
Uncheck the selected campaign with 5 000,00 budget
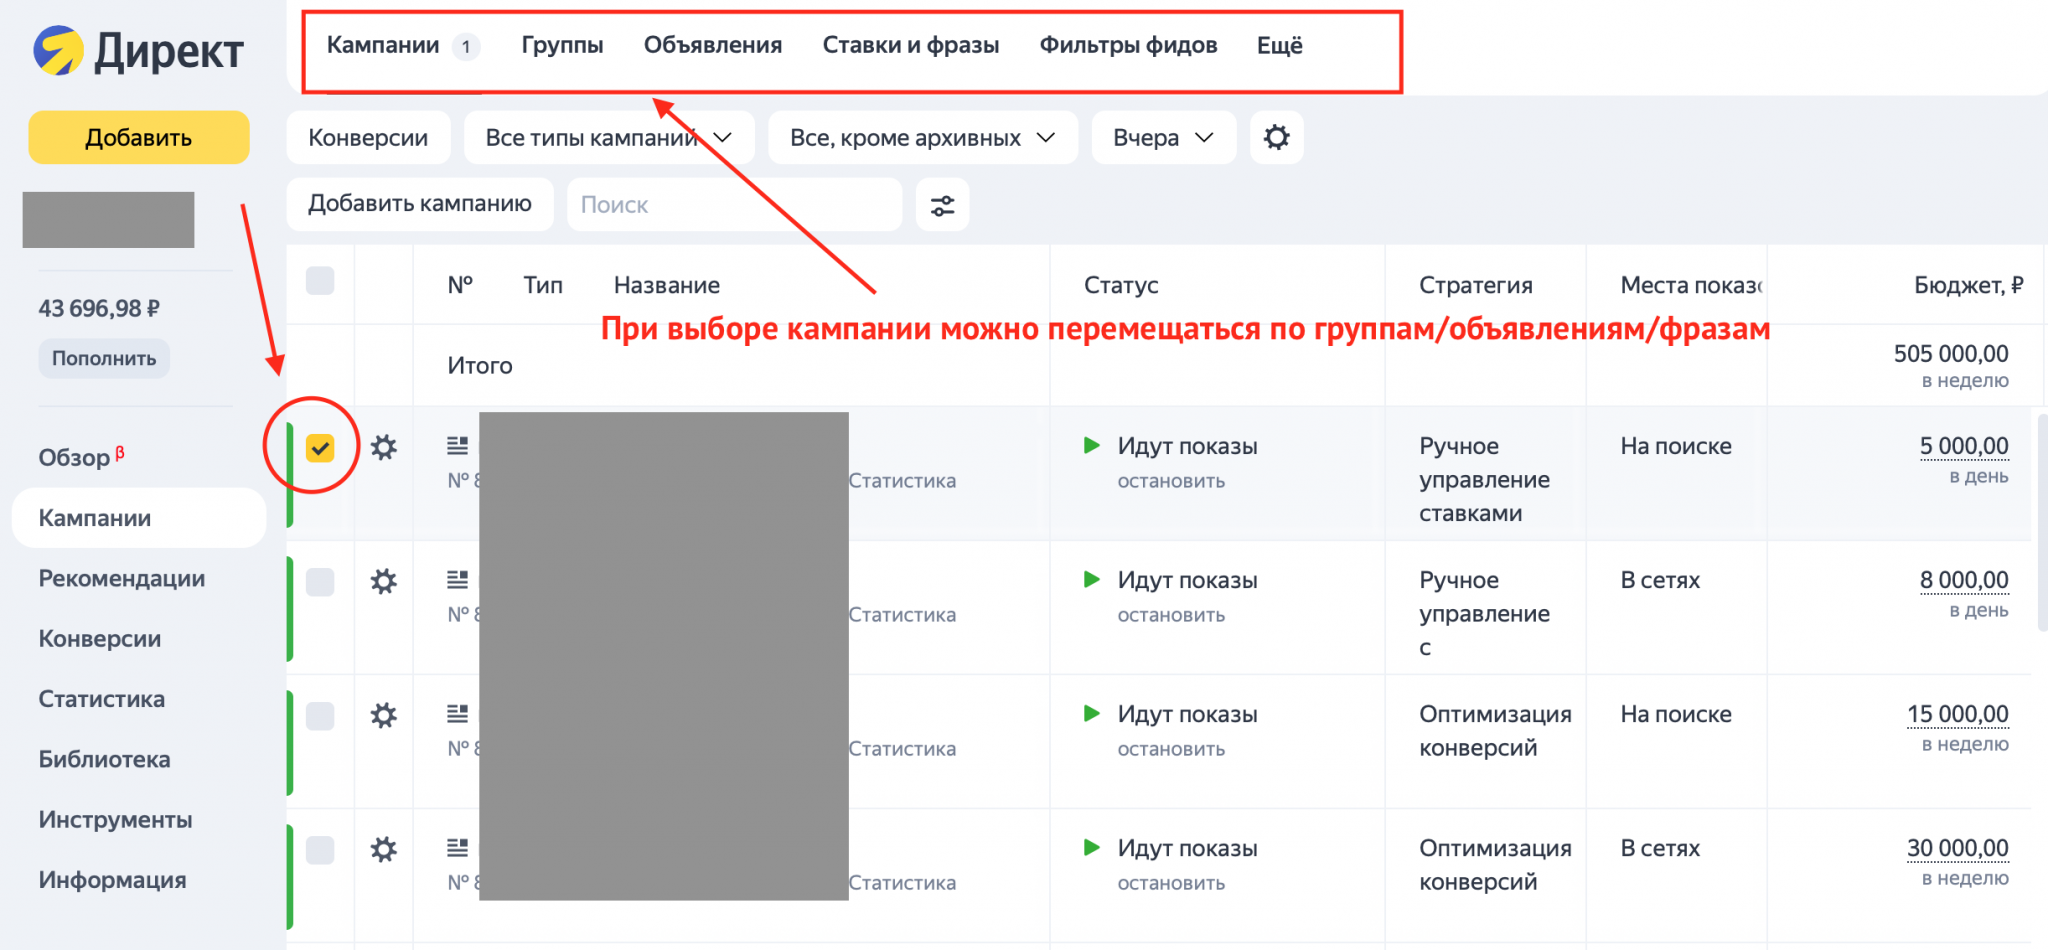[320, 448]
